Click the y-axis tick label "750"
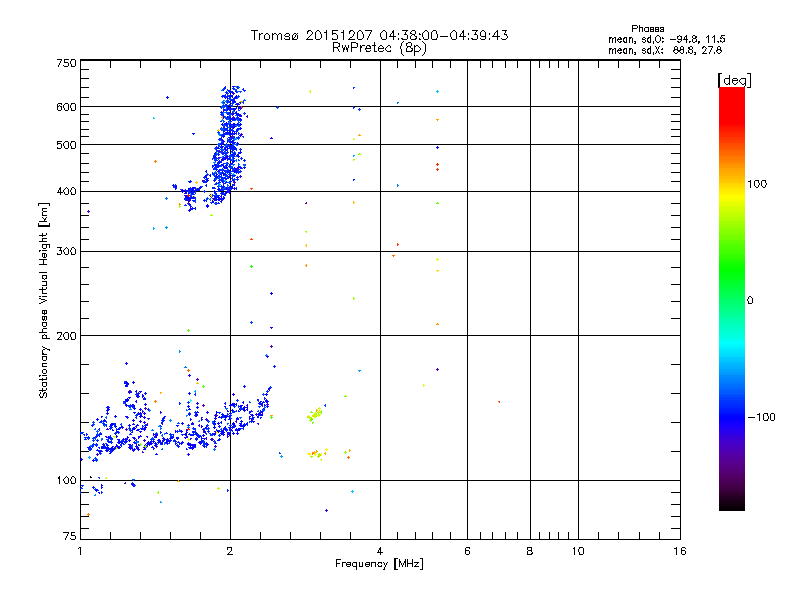The height and width of the screenshot is (600, 800). [x=66, y=63]
